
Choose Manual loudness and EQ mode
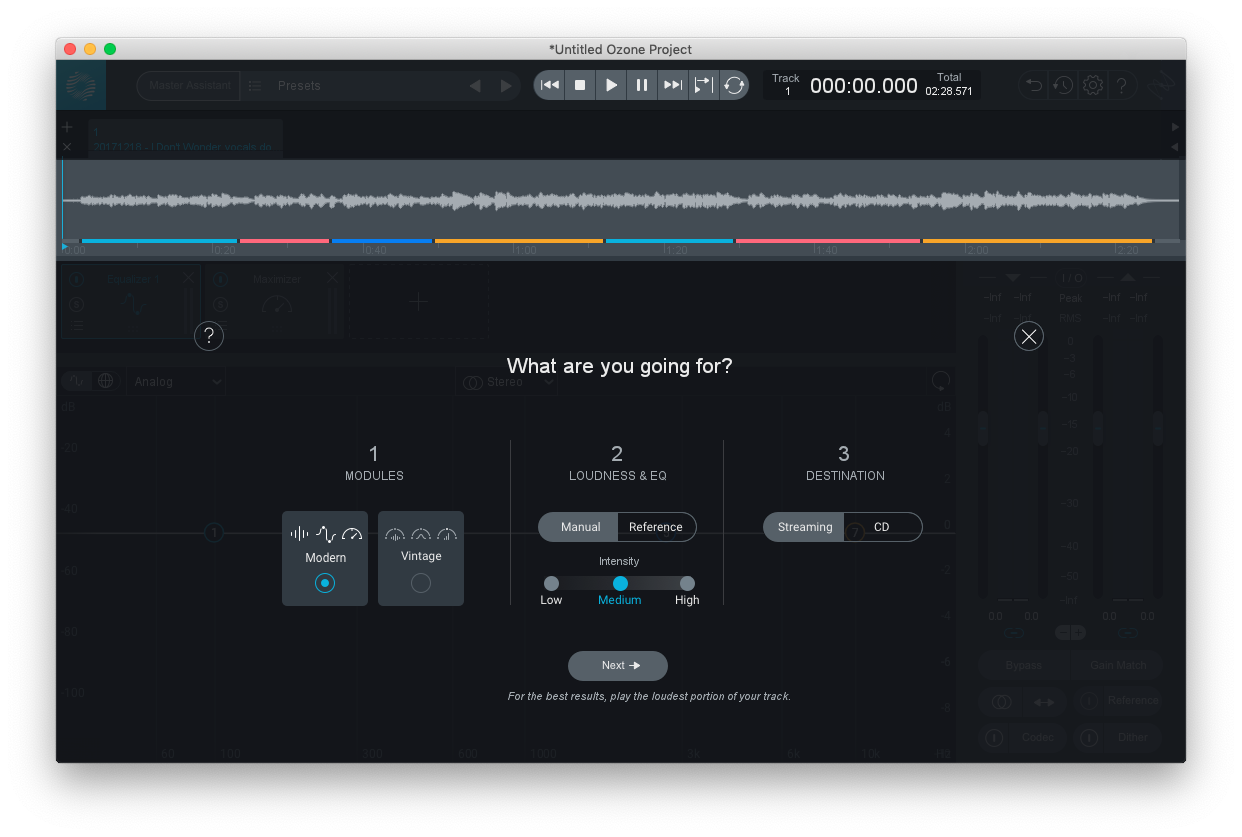[x=580, y=527]
